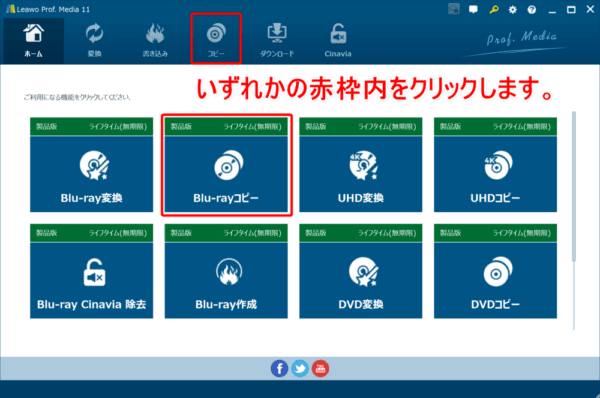Screen dimensions: 600x398
Task: Open the UHDコピー module tile
Action: [496, 165]
